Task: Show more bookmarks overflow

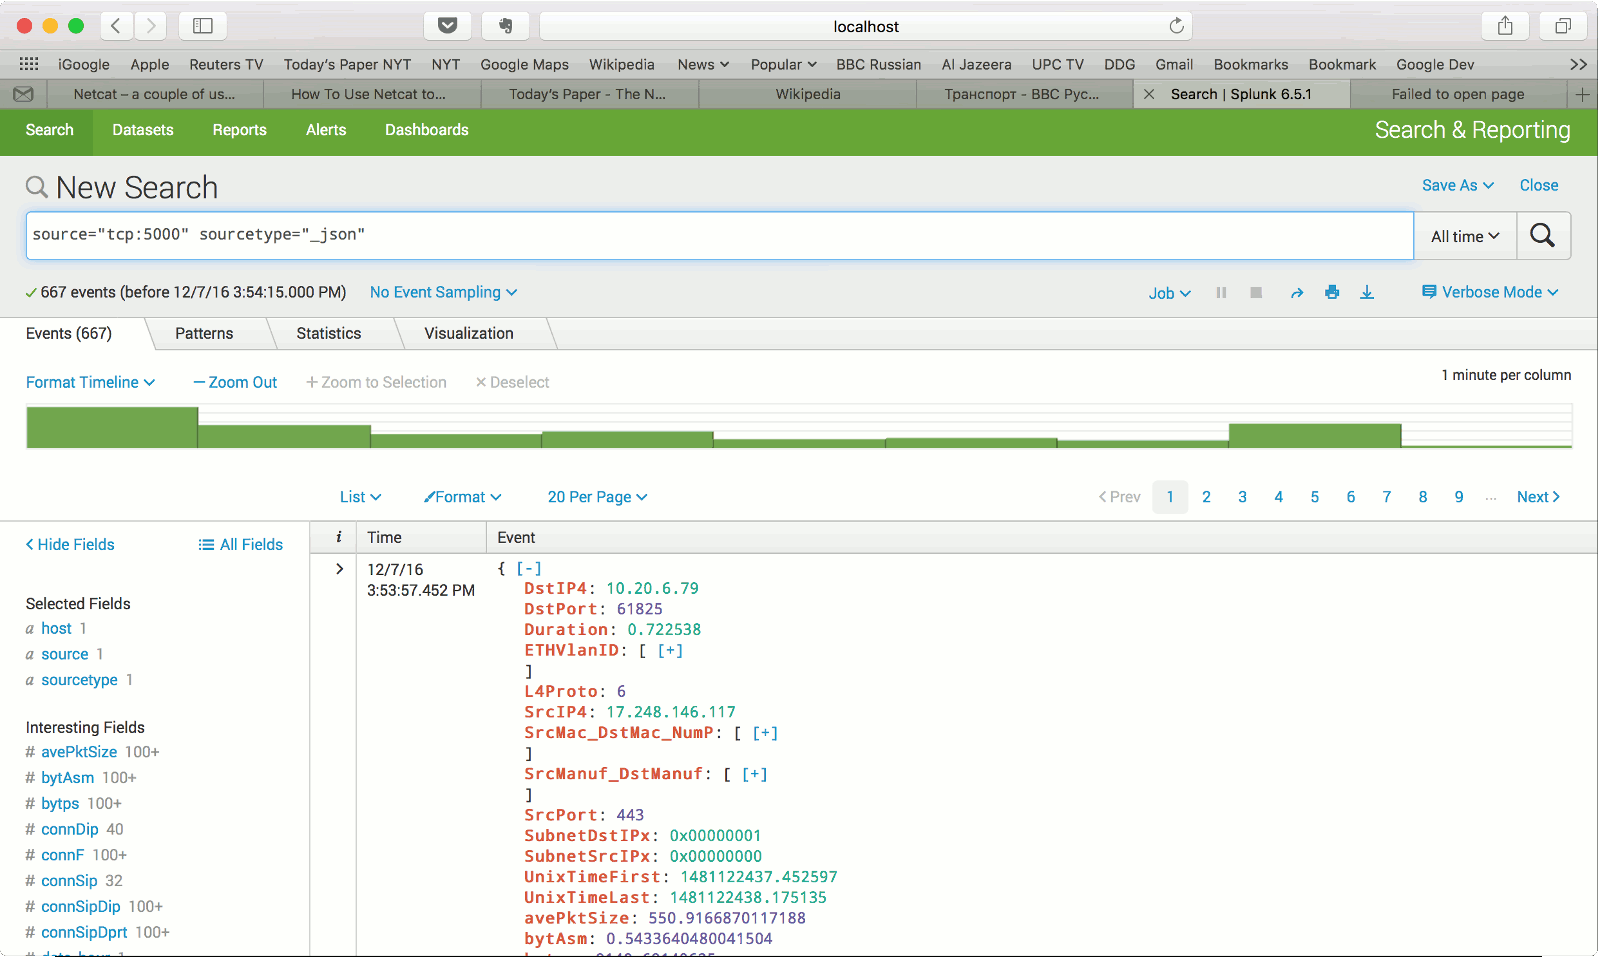Action: click(1578, 64)
